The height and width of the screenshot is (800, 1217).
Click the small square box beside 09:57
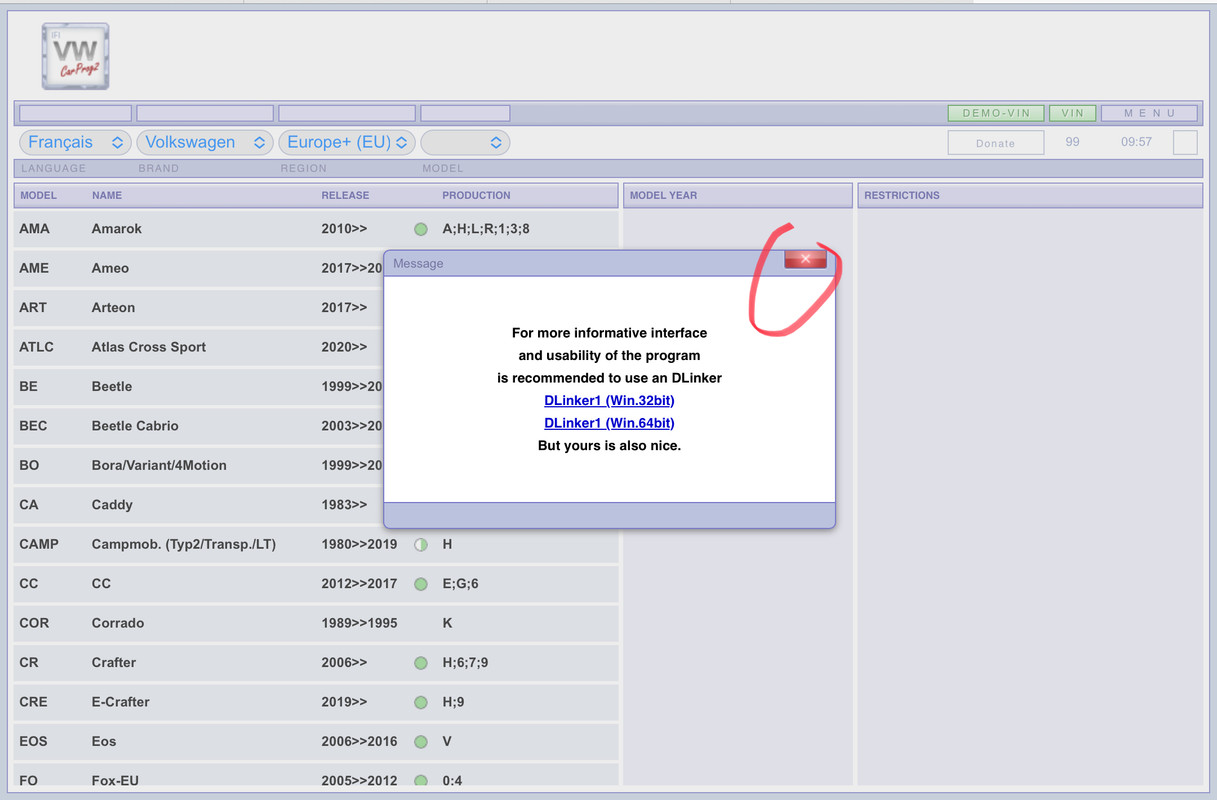coord(1185,142)
